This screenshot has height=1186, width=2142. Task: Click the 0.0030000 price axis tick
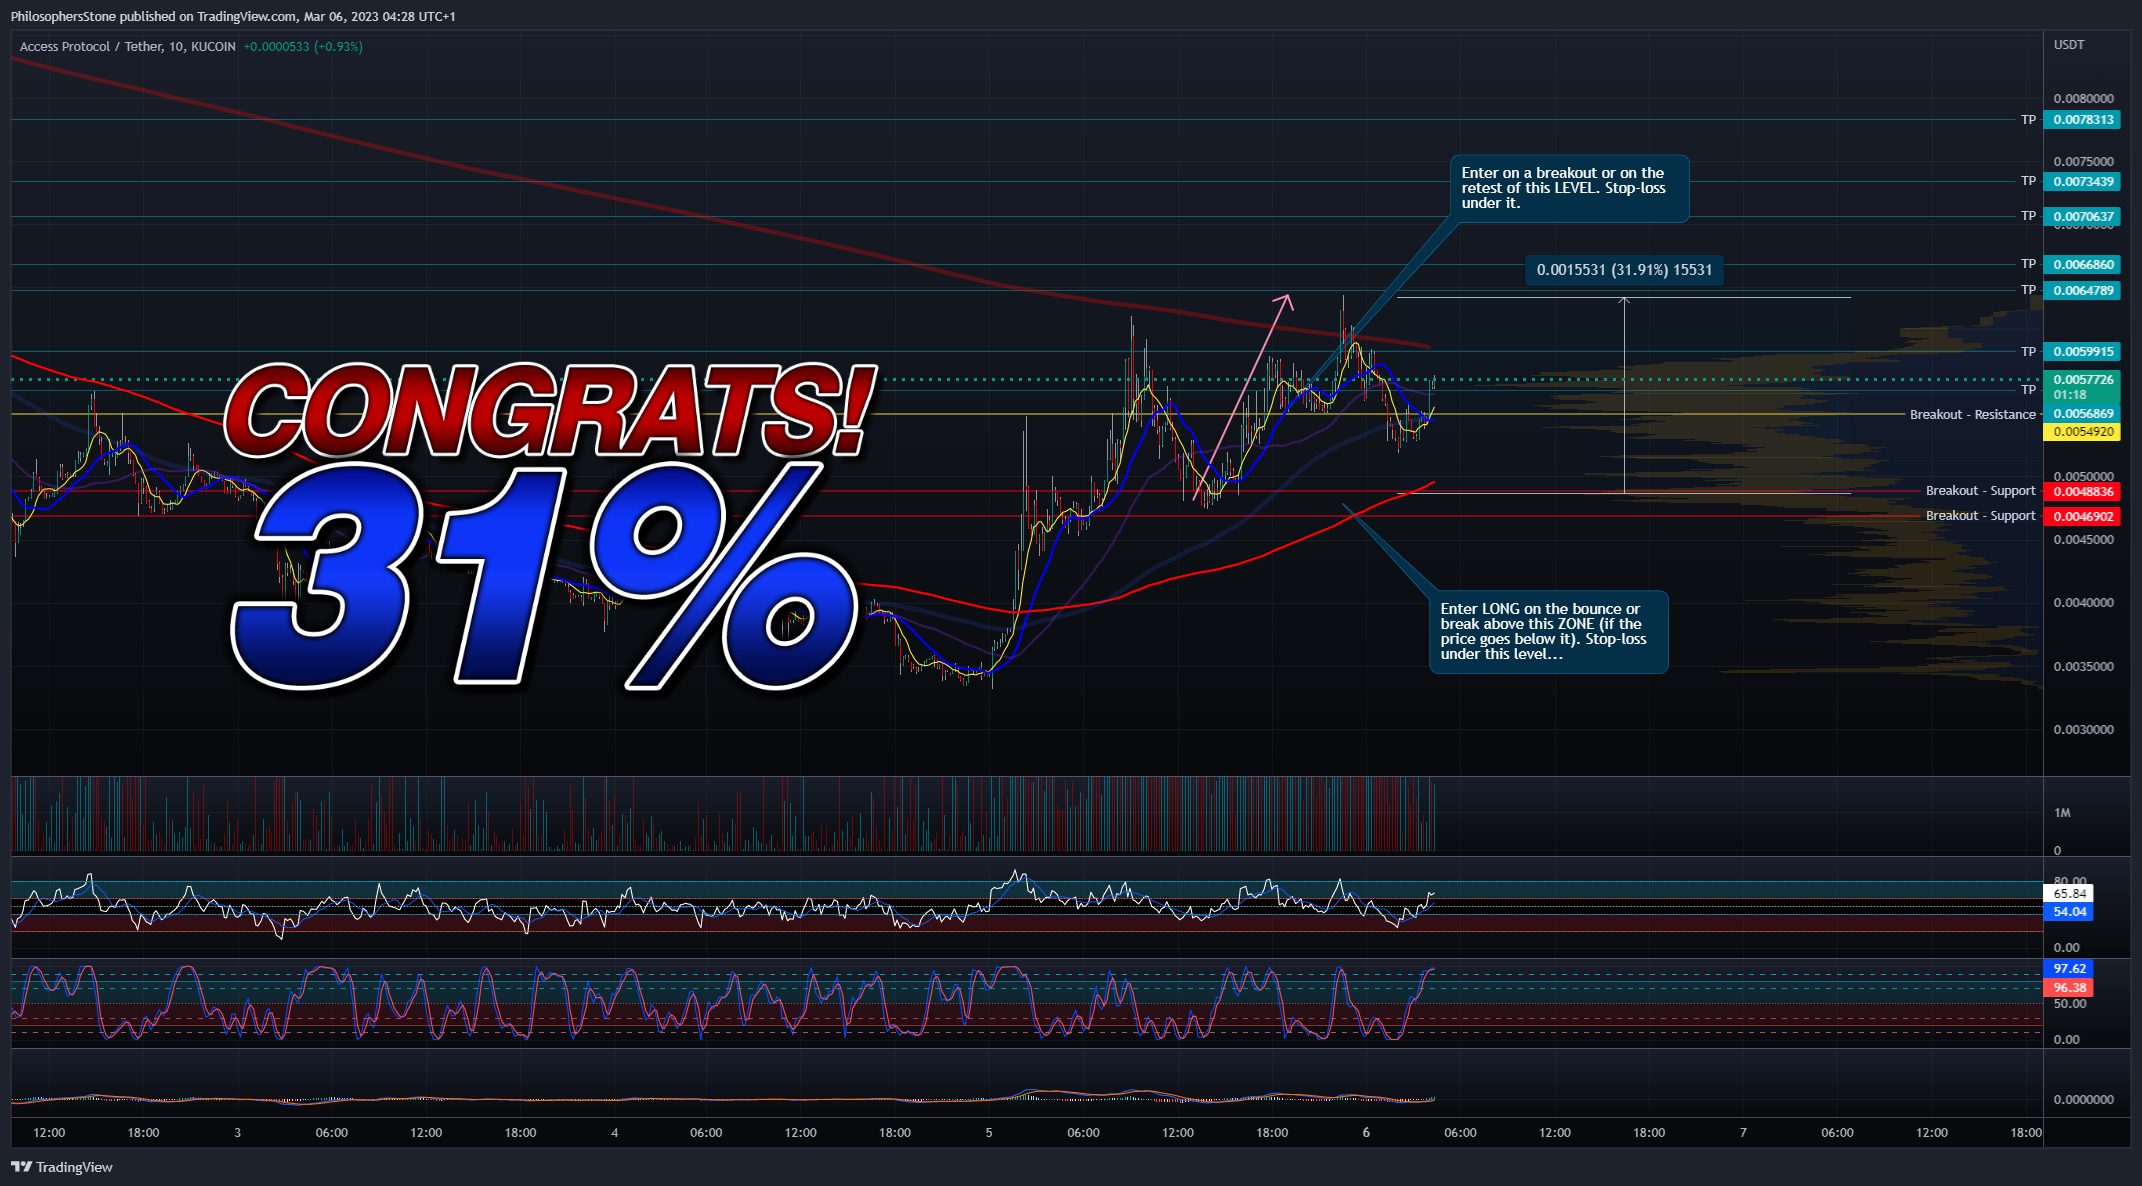pos(2083,730)
